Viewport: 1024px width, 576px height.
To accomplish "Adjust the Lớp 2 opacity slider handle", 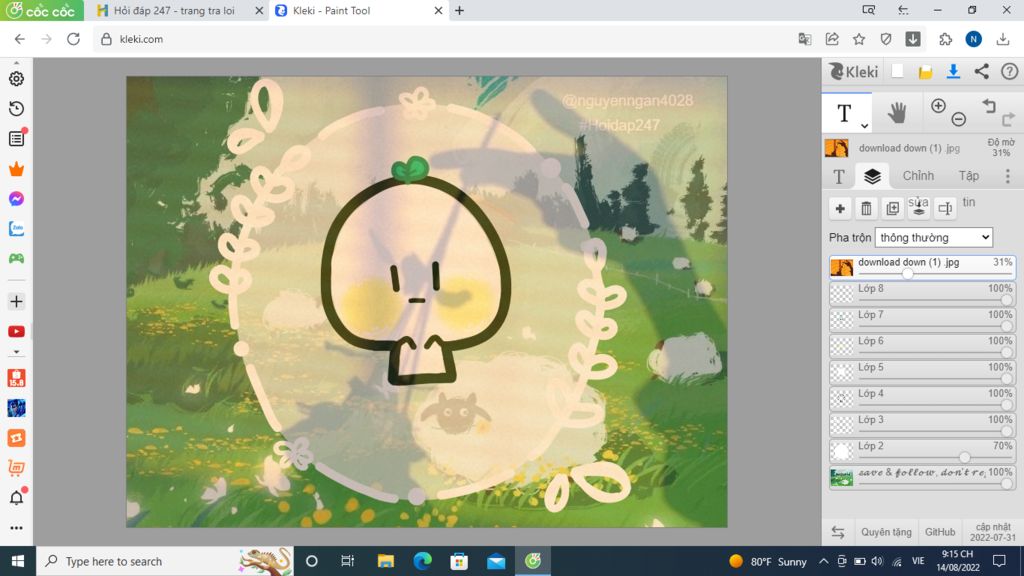I will [x=965, y=458].
